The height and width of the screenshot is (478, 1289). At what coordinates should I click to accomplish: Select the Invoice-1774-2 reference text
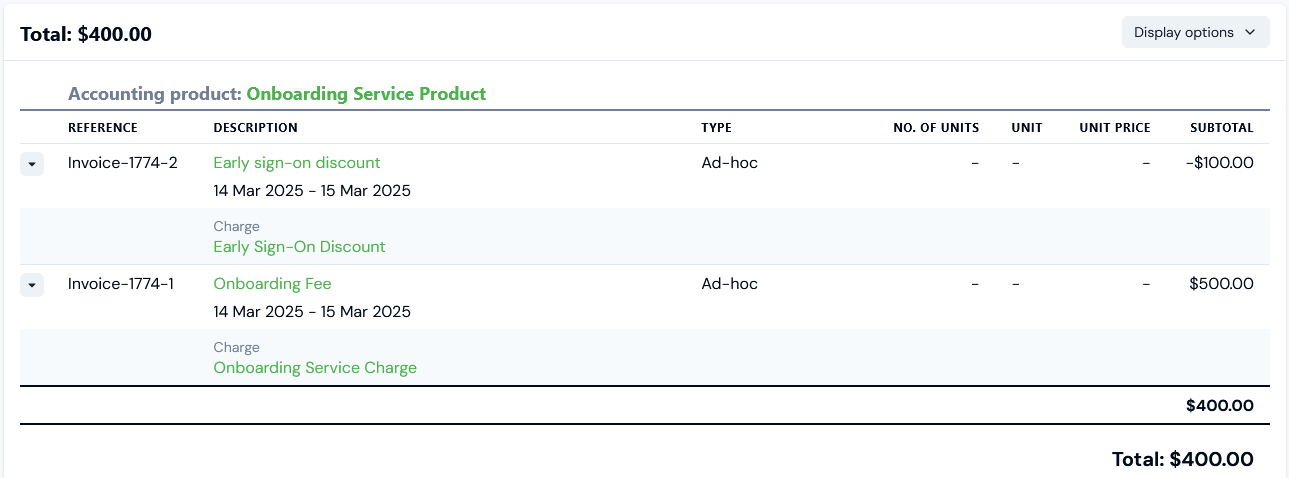click(x=123, y=163)
